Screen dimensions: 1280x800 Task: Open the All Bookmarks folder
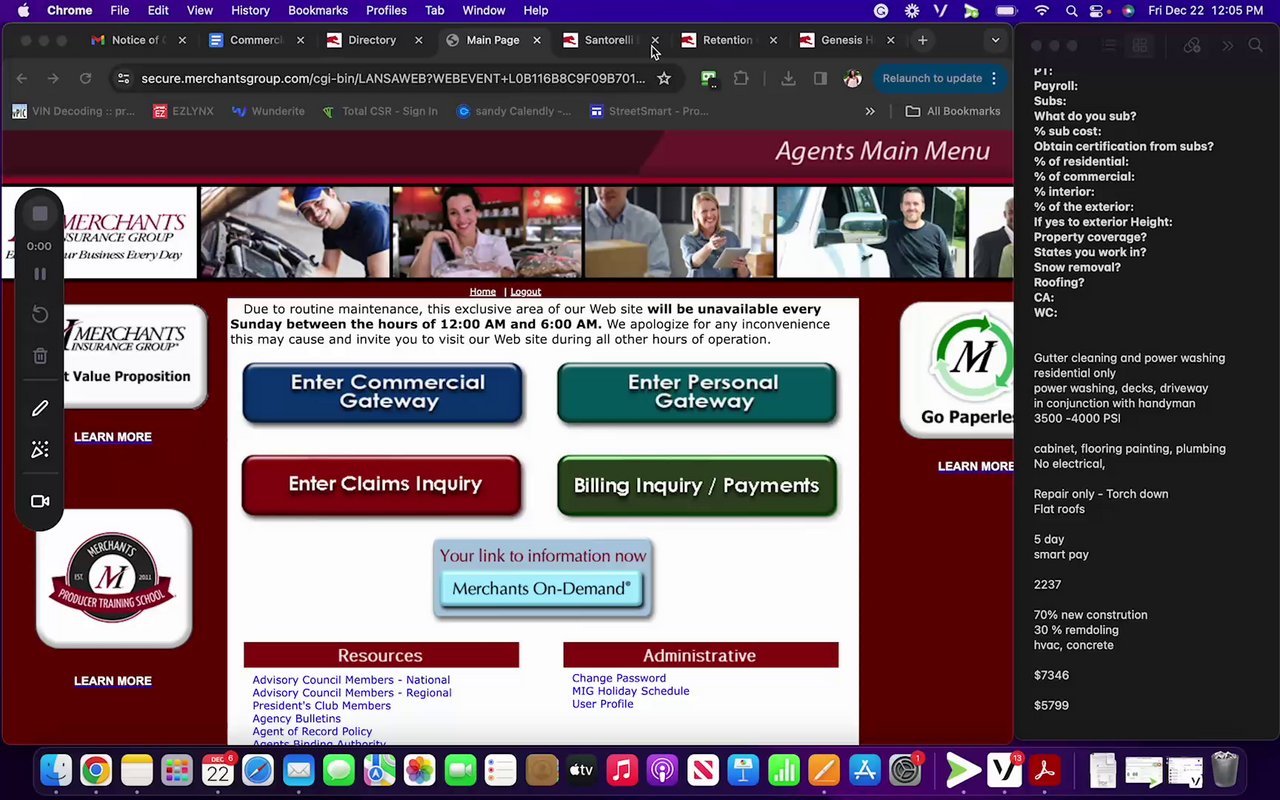point(952,111)
